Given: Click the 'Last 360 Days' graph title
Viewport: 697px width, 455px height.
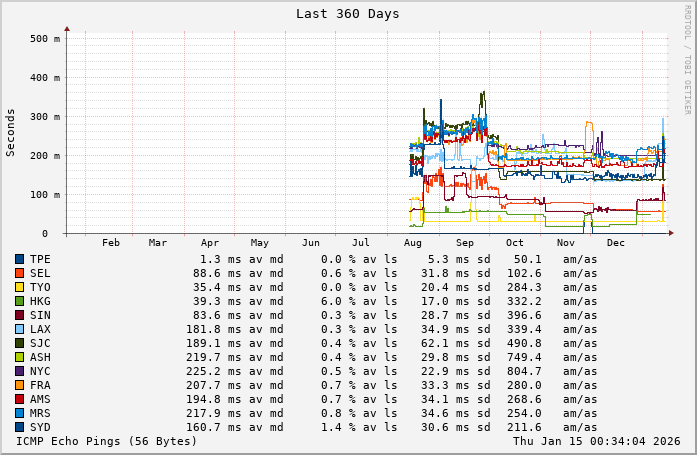Looking at the screenshot, I should 347,14.
